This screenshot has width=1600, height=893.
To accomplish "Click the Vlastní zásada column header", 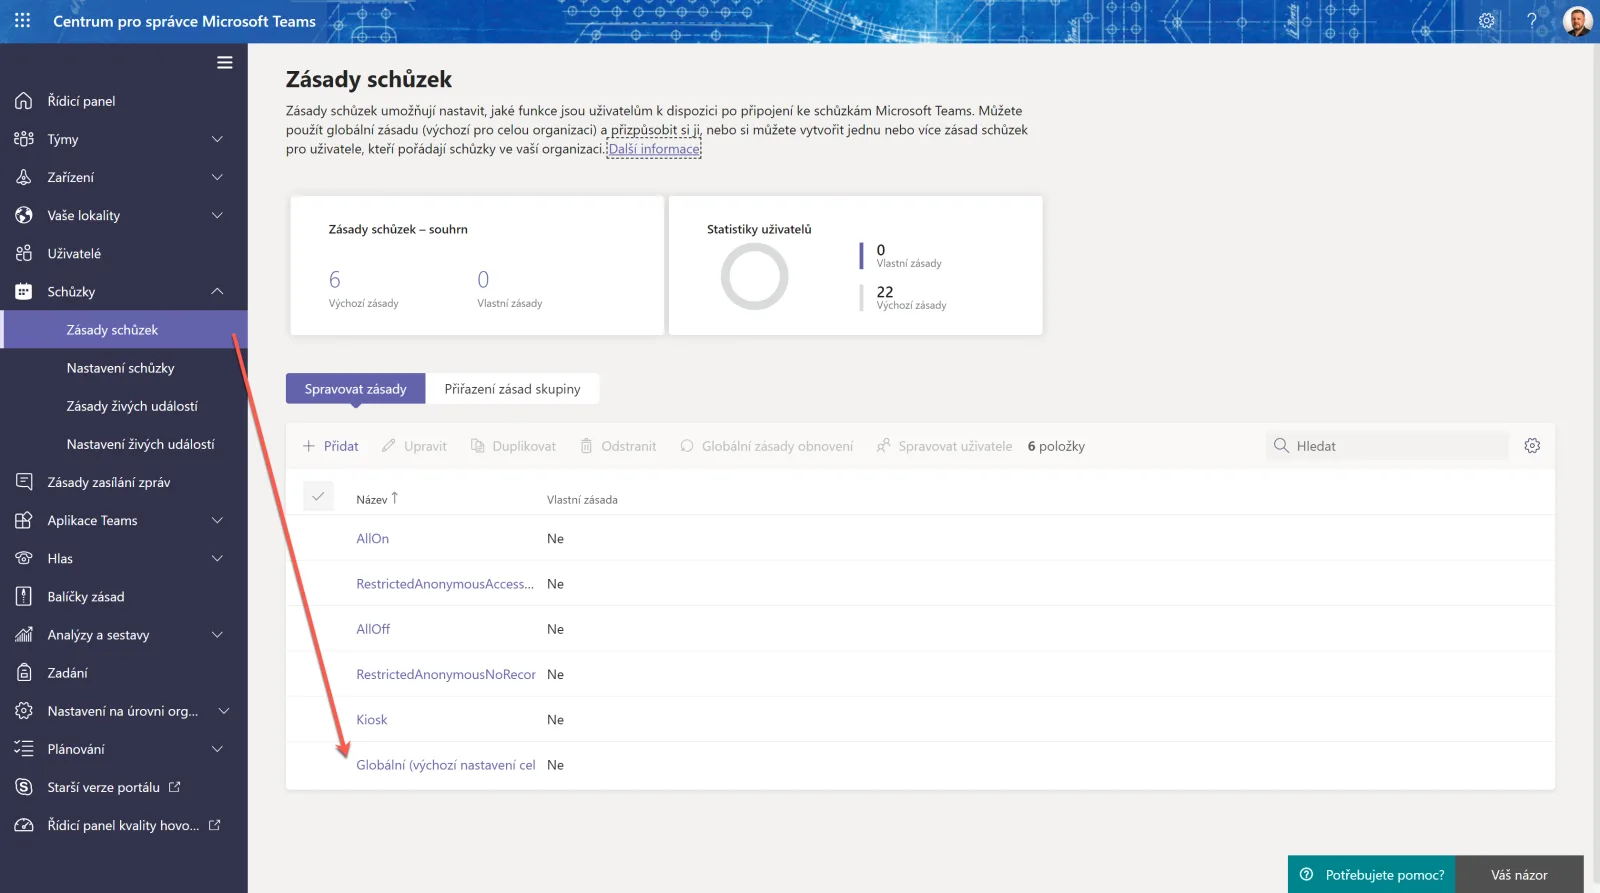I will tap(582, 500).
